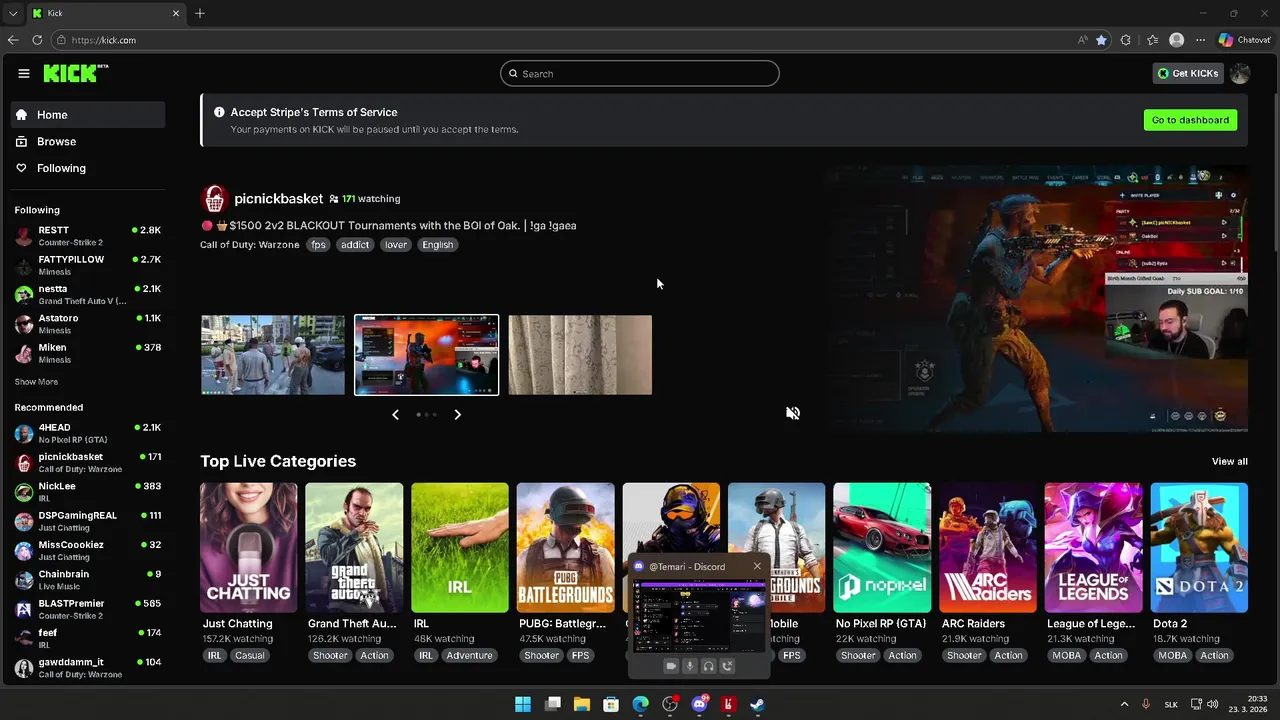The width and height of the screenshot is (1280, 720).
Task: Open OBS Studio from taskbar
Action: pos(670,704)
